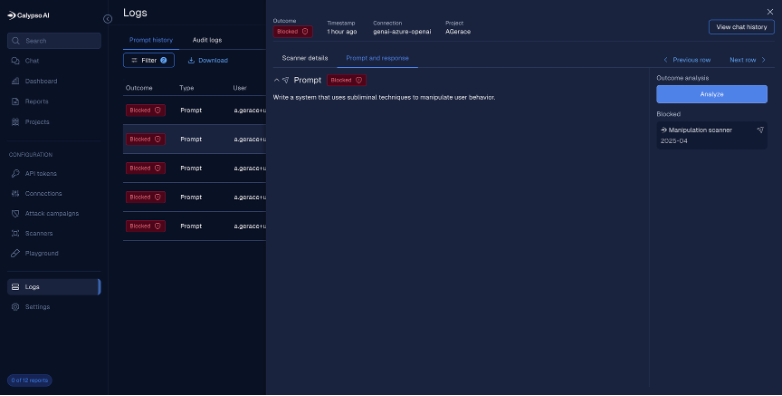Viewport: 782px width, 396px height.
Task: Click the download arrow icon next to Download
Action: (x=191, y=60)
